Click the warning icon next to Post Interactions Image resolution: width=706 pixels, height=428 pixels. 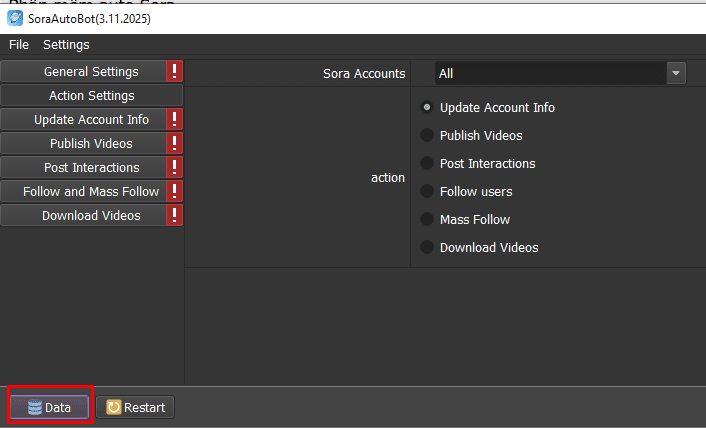174,168
